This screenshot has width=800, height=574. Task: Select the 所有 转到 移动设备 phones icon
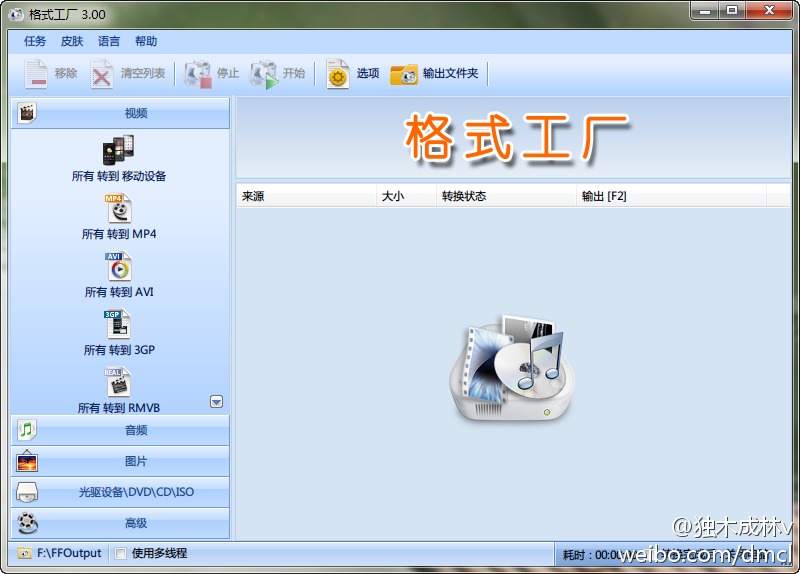coord(118,150)
